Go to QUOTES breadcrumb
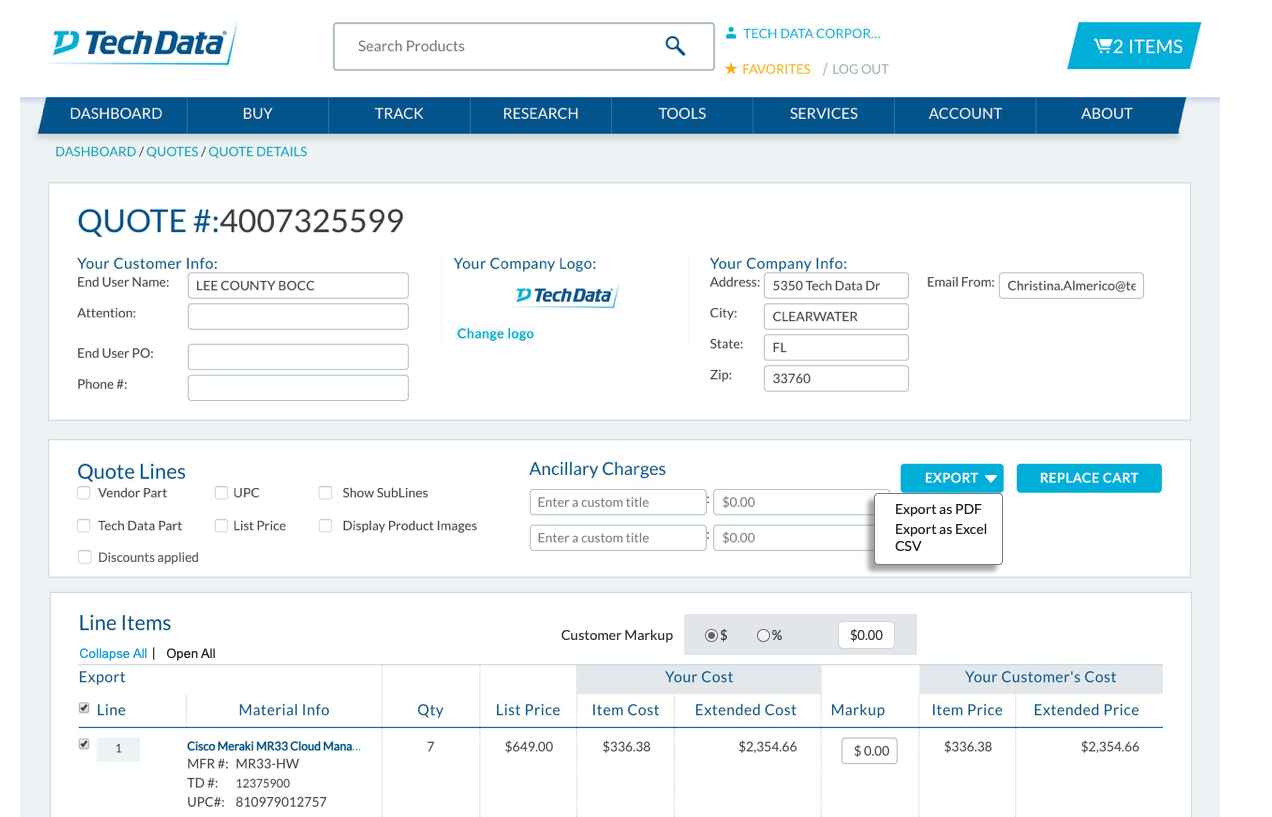 point(172,152)
